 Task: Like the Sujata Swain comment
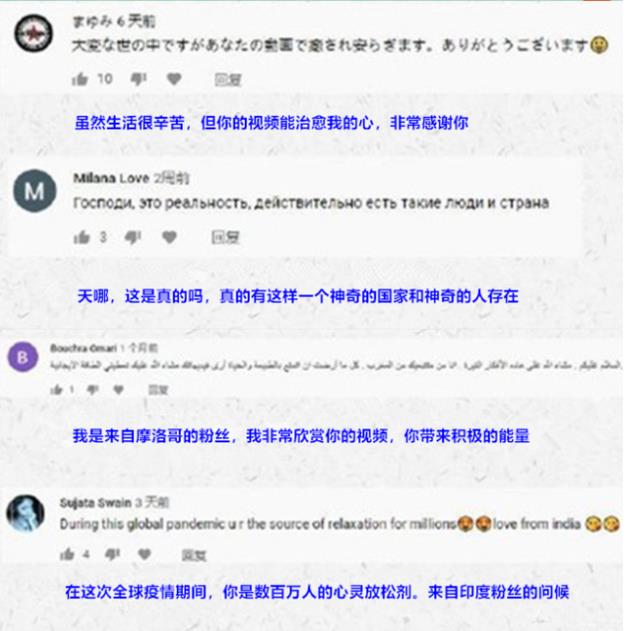point(67,555)
